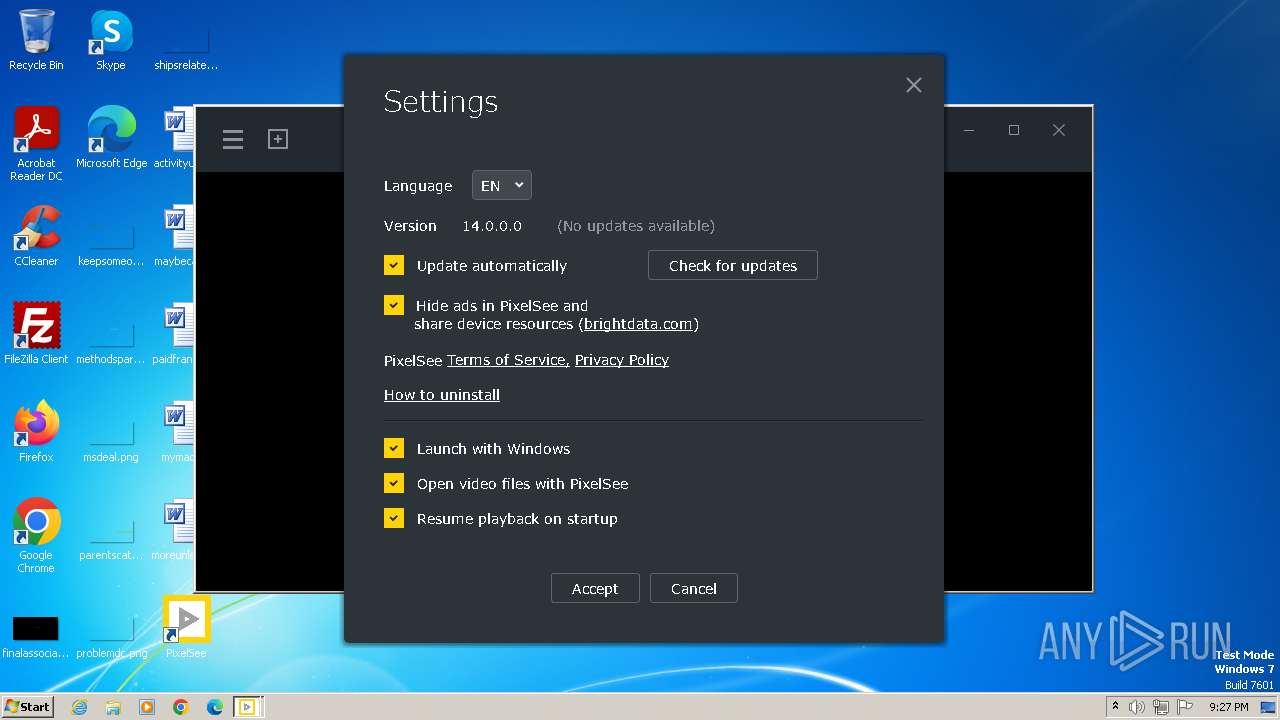Click the Windows Start button
This screenshot has height=720, width=1280.
[x=28, y=706]
